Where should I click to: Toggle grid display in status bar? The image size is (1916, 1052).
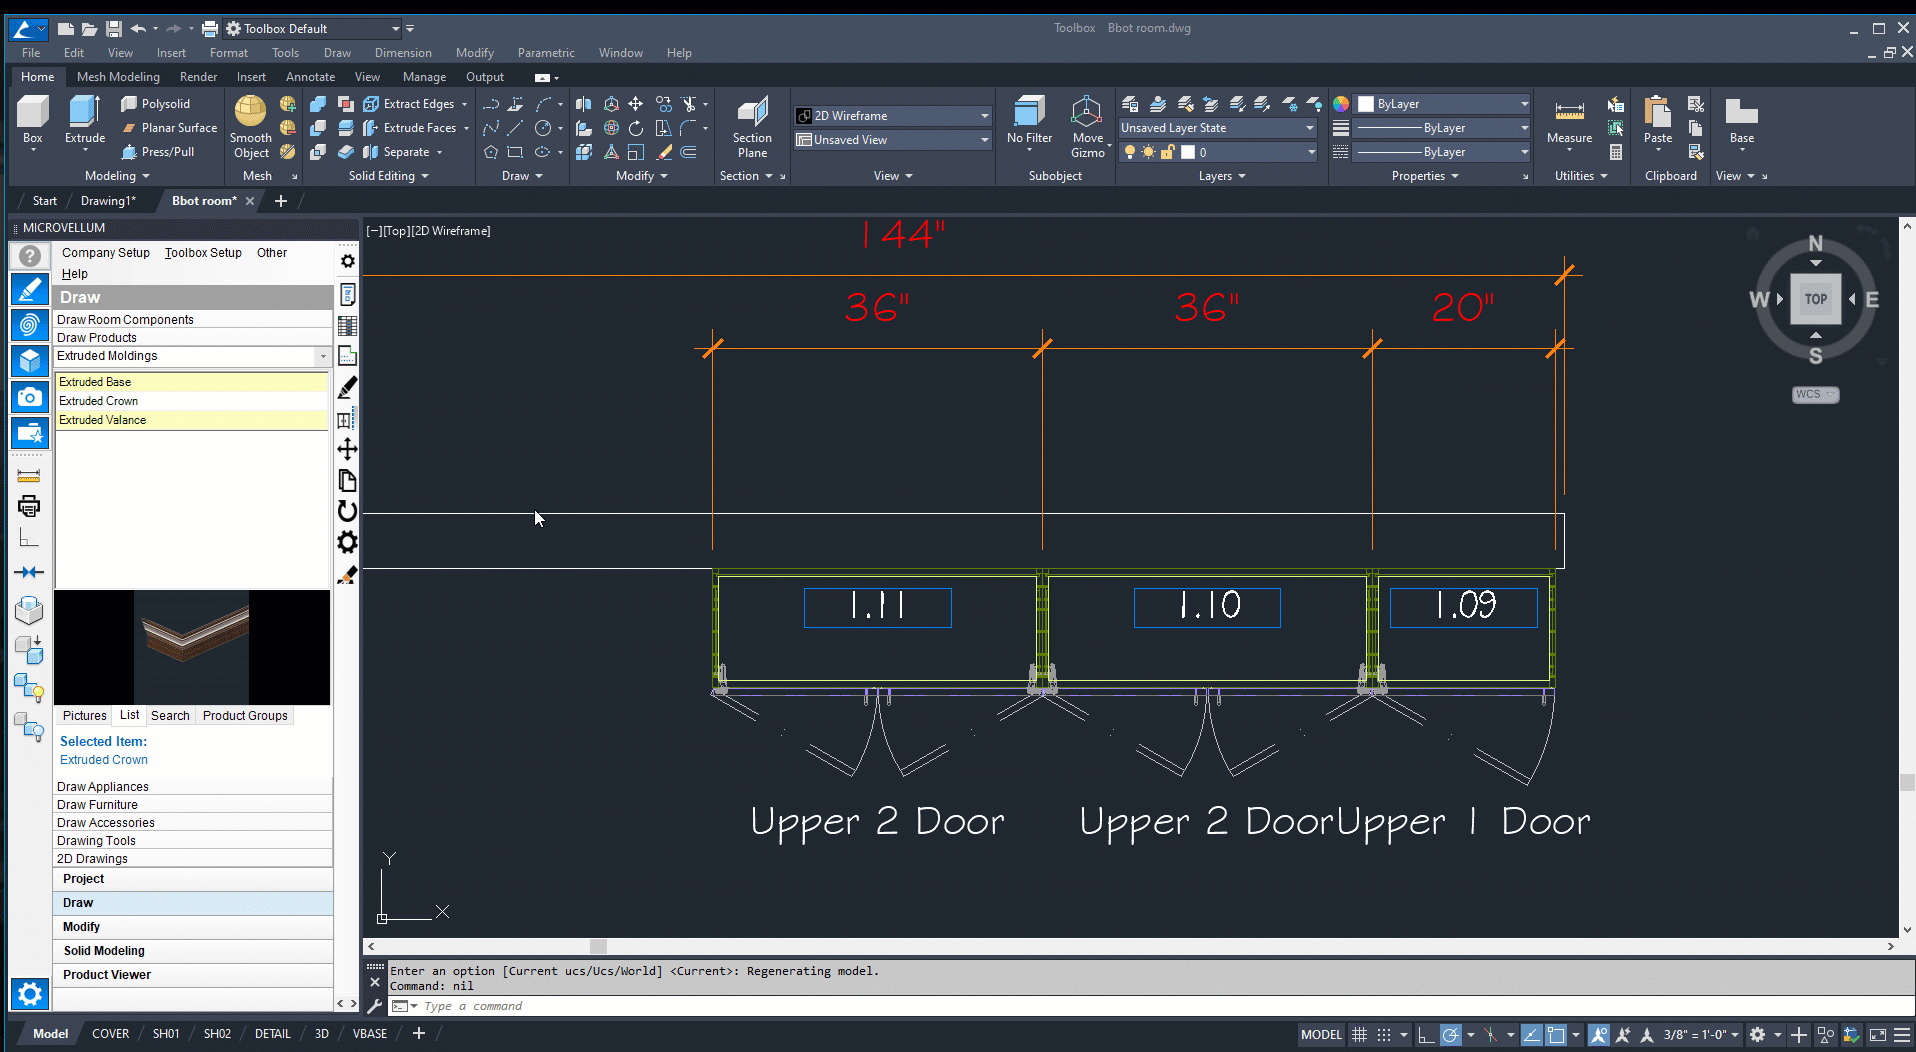1359,1035
